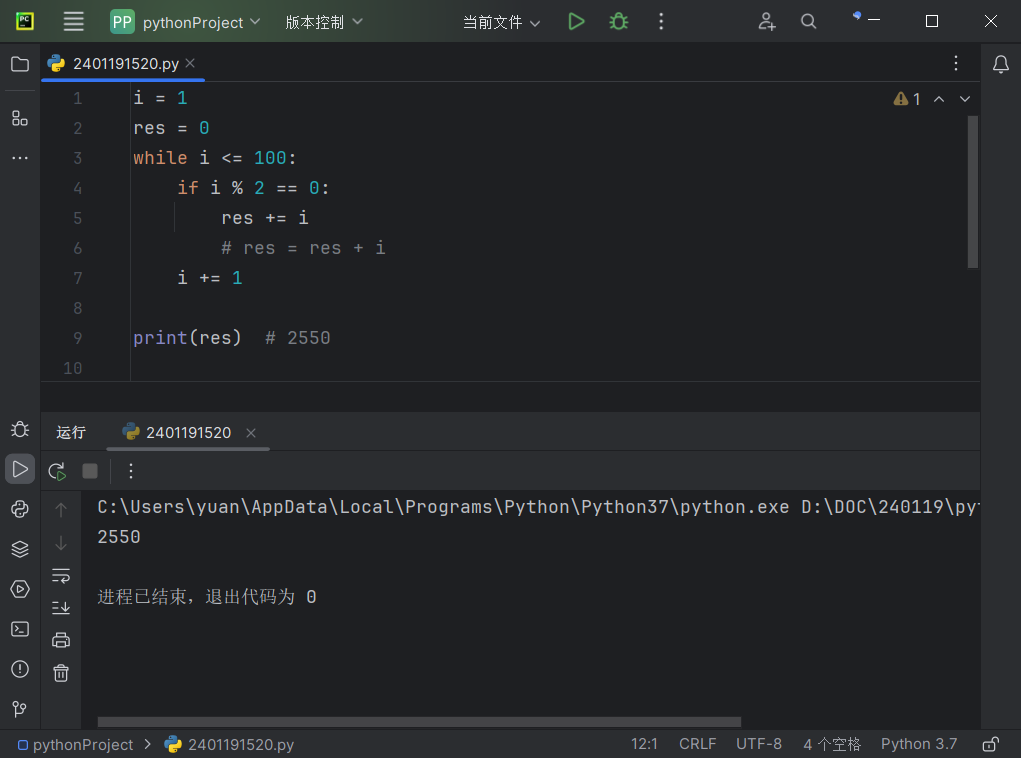Open Search Everywhere magnifier icon

pos(808,21)
